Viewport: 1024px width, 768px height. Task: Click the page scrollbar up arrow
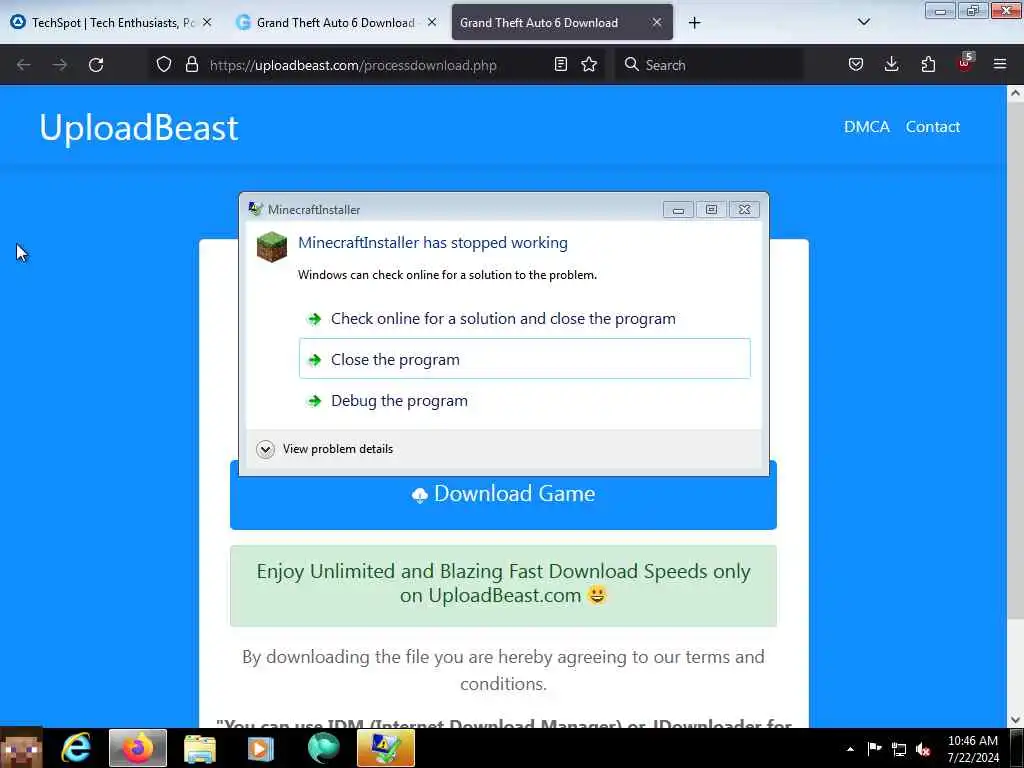pyautogui.click(x=1015, y=93)
